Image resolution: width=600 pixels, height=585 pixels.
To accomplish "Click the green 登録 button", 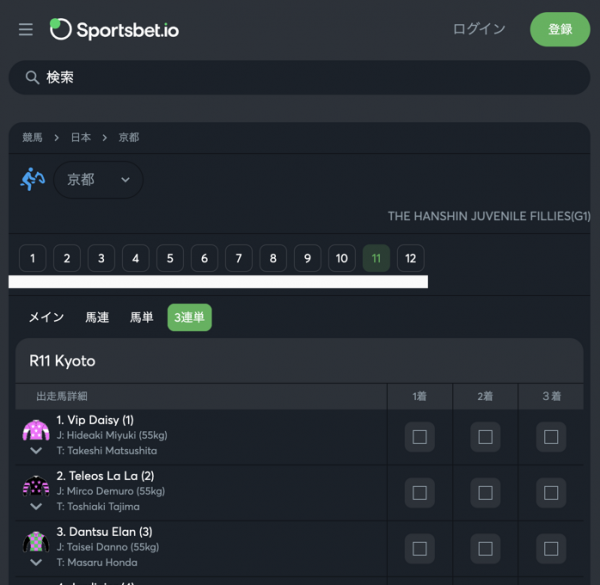I will pyautogui.click(x=560, y=29).
